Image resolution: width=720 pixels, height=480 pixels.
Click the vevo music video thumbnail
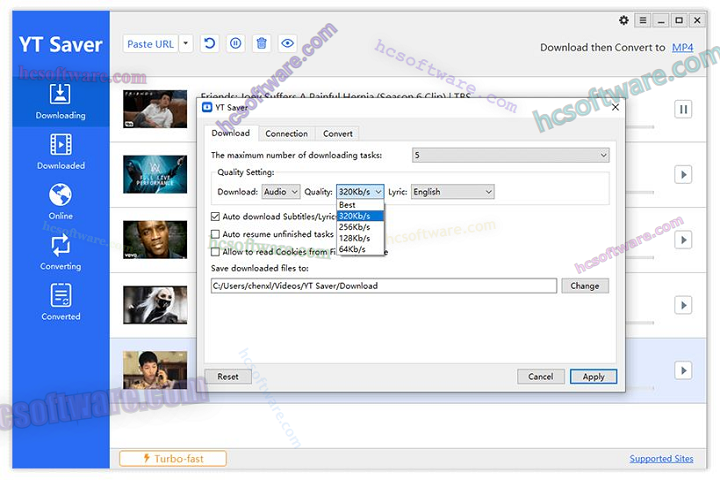point(155,240)
